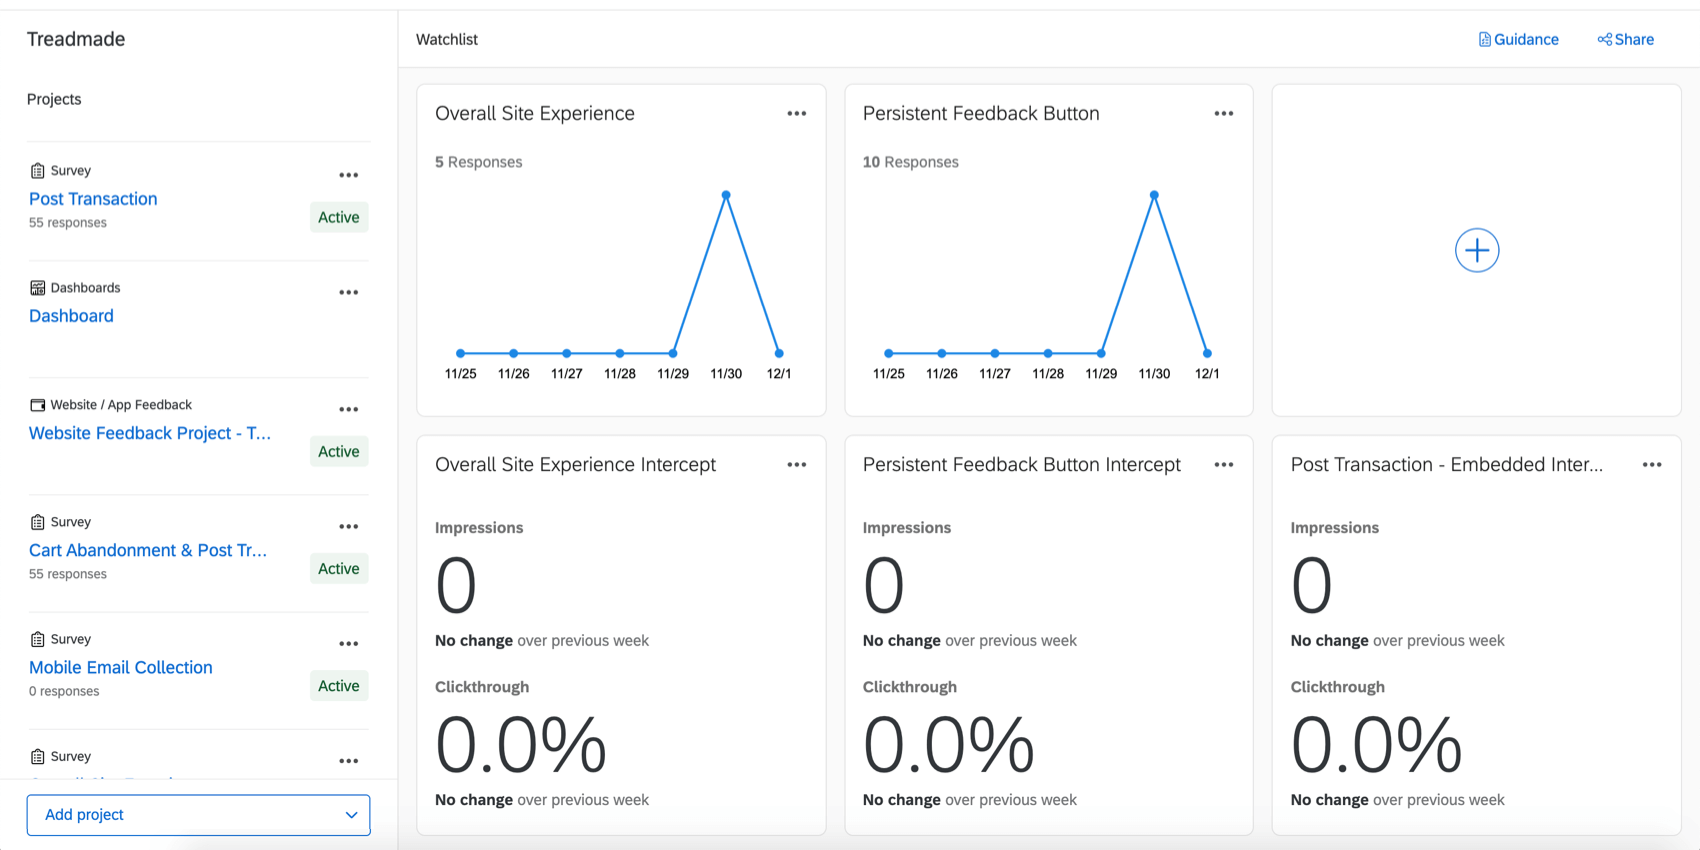Open options for Overall Site Experience Intercept card
This screenshot has height=850, width=1700.
tap(796, 465)
